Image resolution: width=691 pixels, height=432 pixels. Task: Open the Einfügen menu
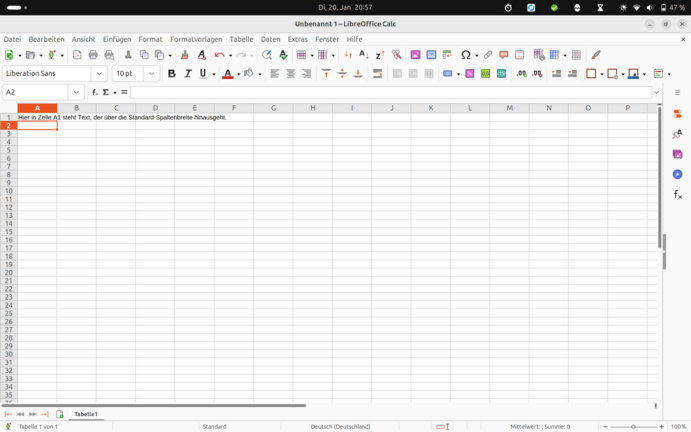coord(117,39)
